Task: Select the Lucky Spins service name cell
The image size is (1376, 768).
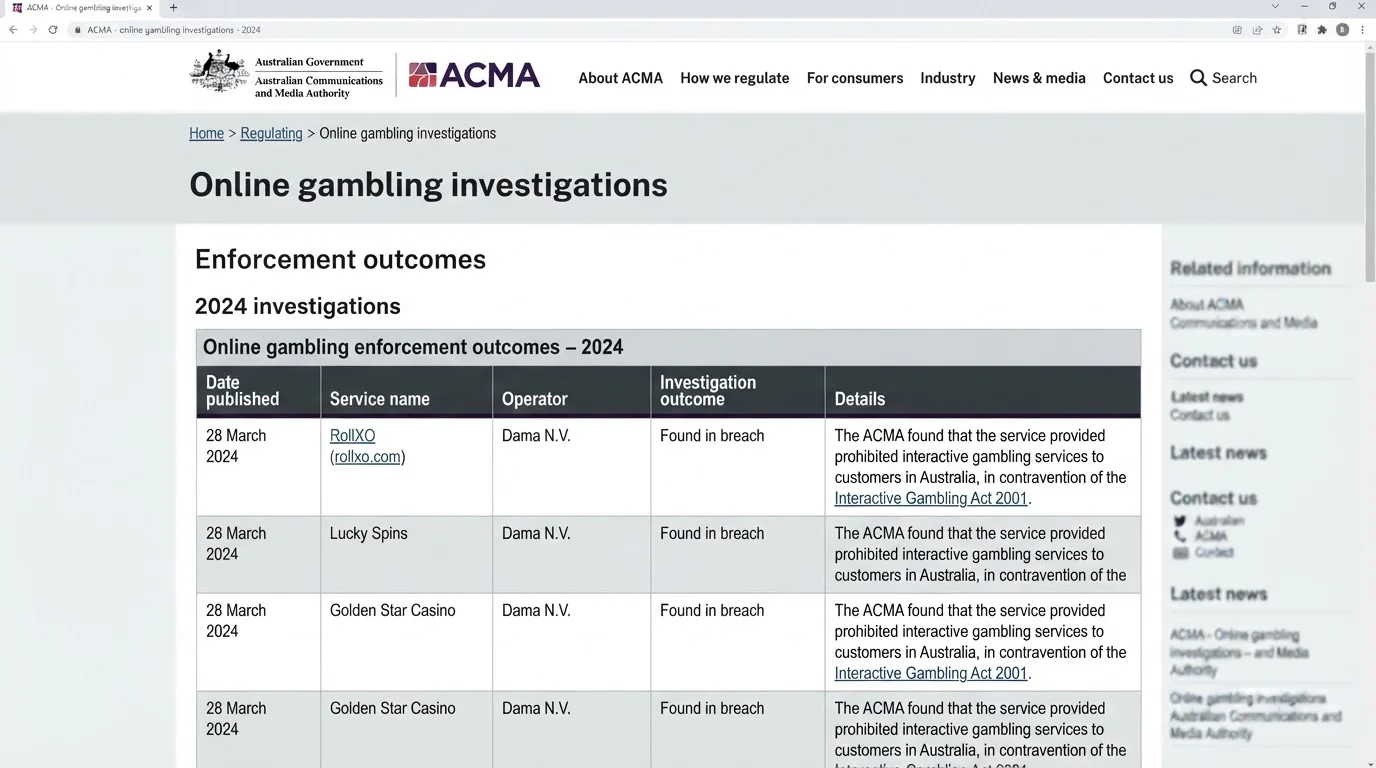Action: 406,555
